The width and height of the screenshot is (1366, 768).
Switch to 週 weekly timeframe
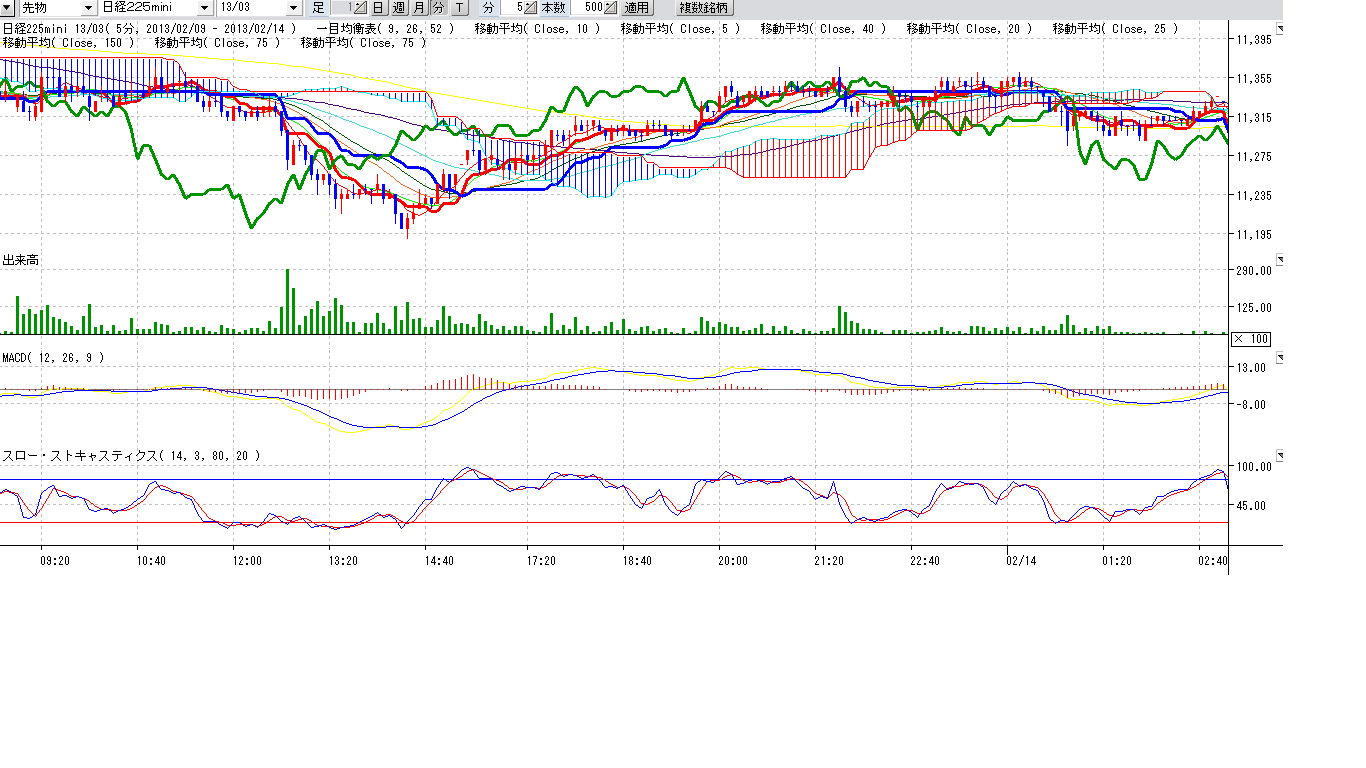[x=399, y=8]
